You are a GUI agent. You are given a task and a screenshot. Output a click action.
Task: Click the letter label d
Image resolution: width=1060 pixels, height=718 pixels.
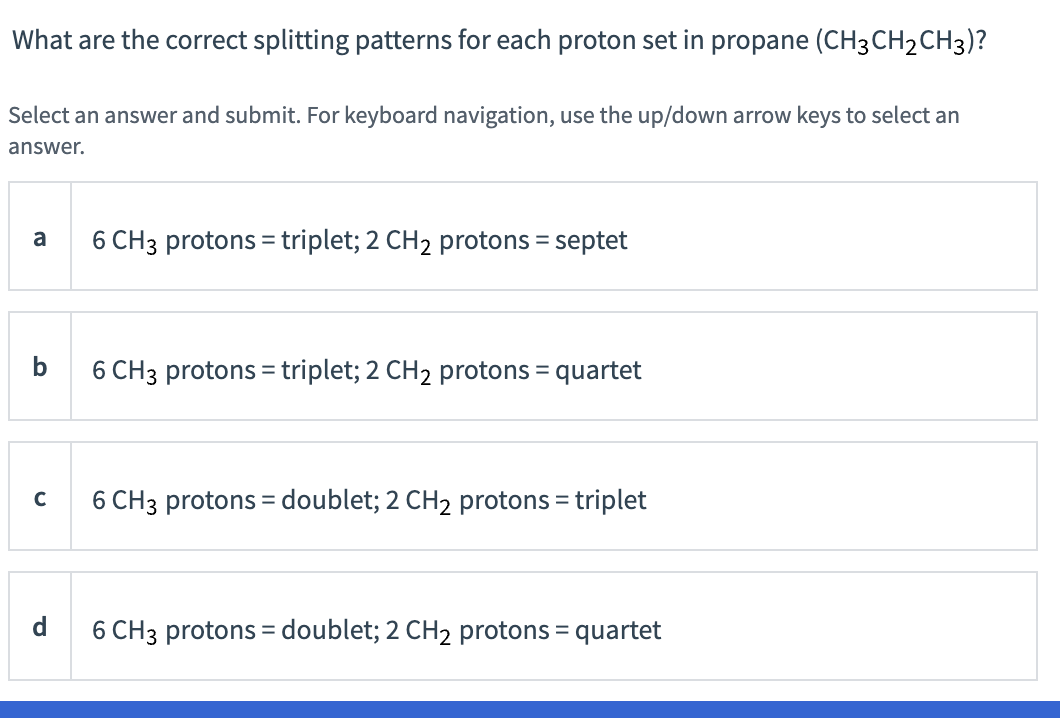coord(40,626)
